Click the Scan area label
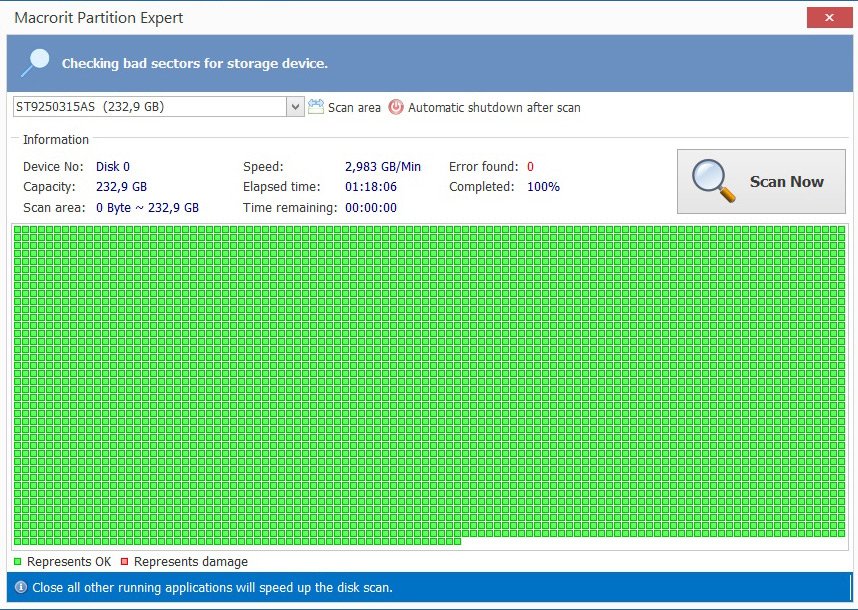 click(354, 108)
